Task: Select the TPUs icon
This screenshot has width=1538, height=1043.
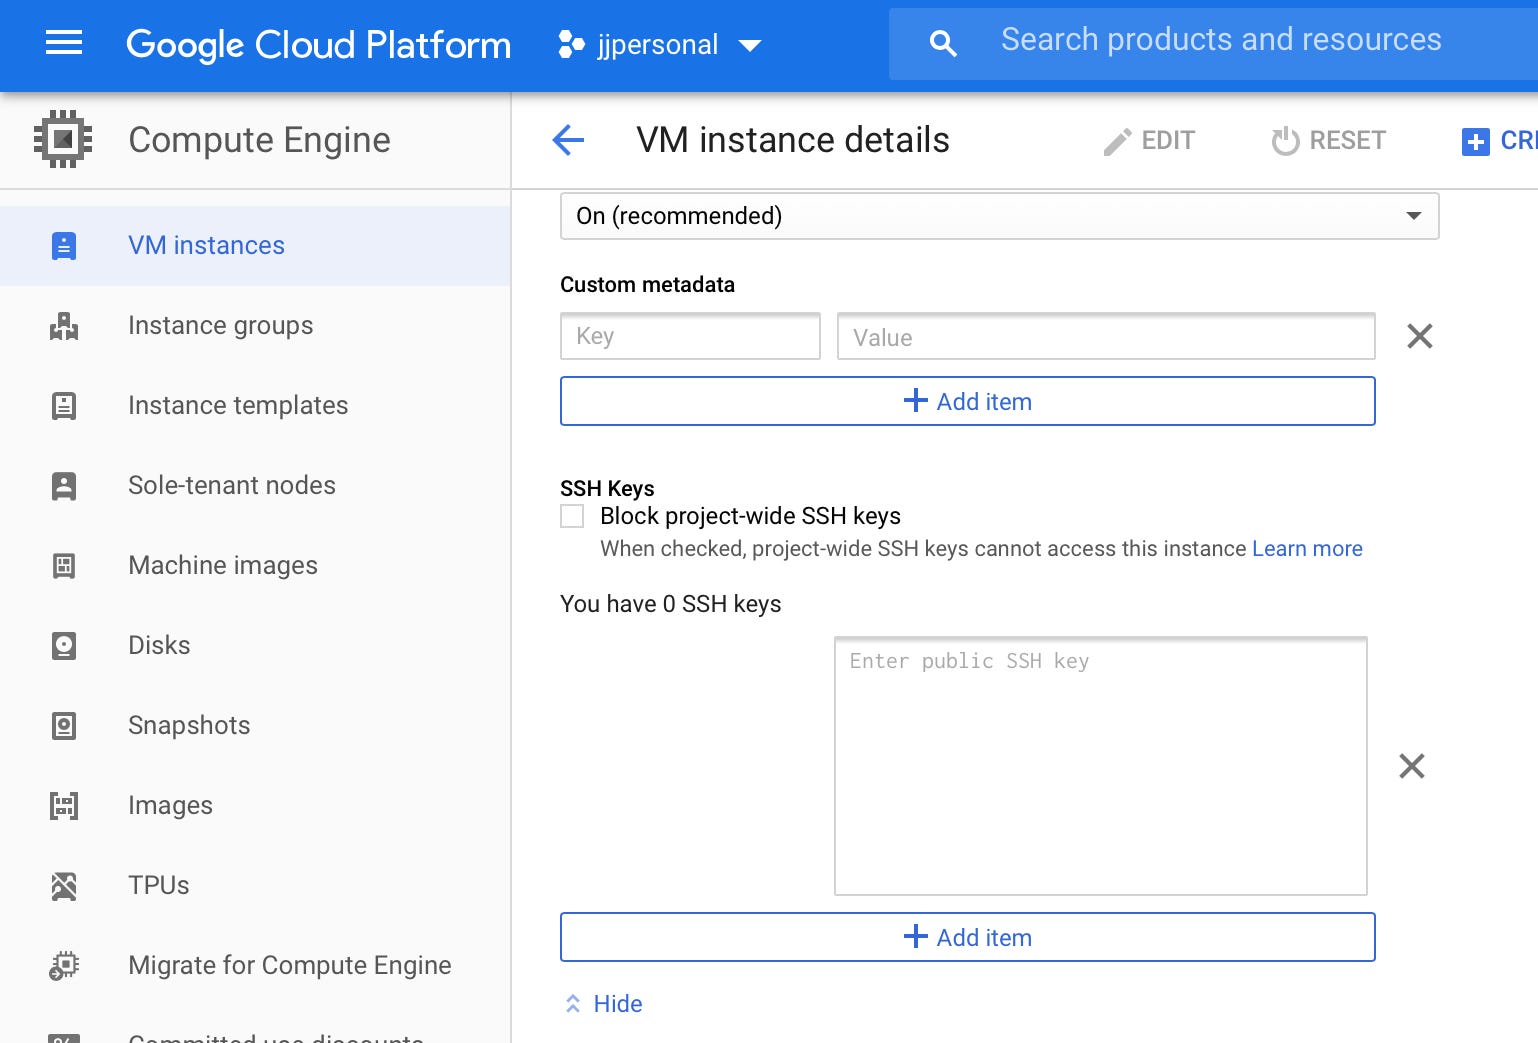Action: (64, 885)
